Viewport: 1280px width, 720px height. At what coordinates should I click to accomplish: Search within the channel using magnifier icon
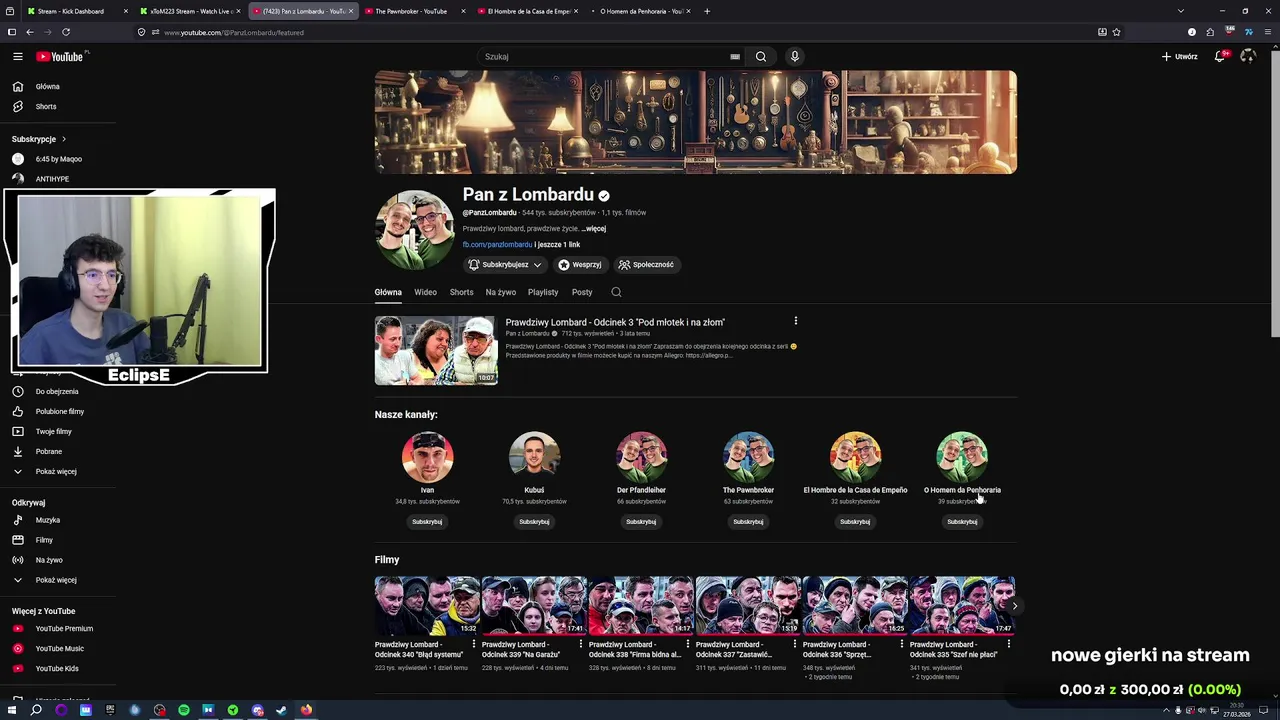(x=616, y=292)
